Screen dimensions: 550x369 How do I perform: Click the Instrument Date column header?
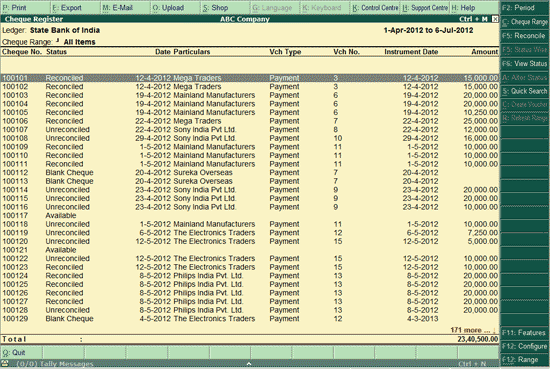pos(411,52)
